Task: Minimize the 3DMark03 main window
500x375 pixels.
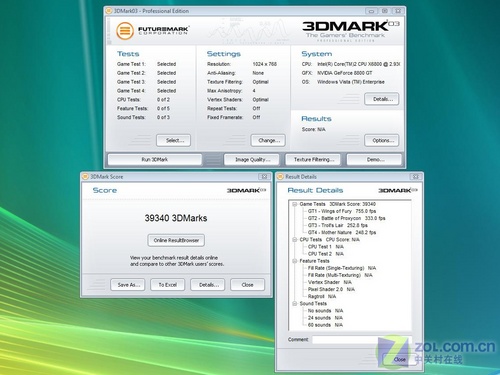Action: pos(371,11)
